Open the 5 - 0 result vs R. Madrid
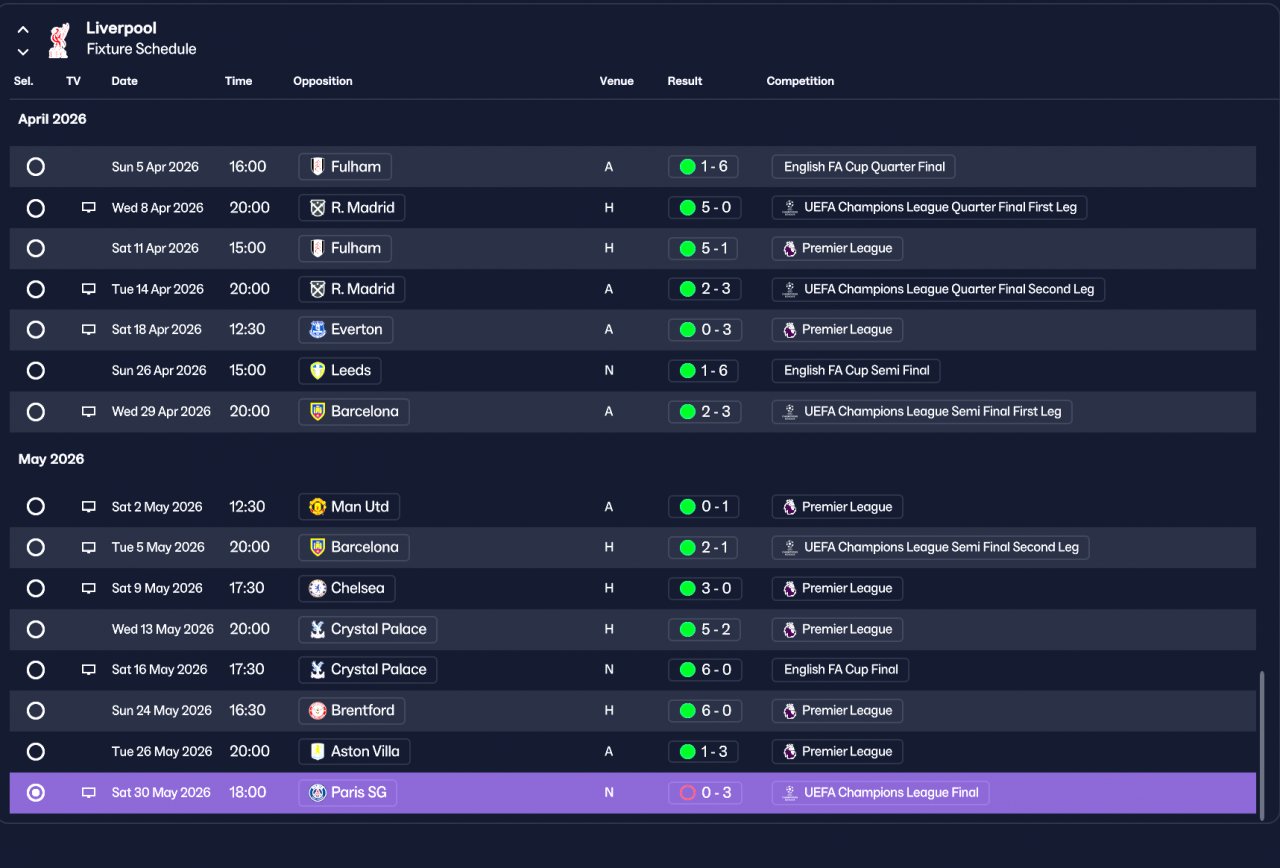Viewport: 1280px width, 868px height. coord(705,208)
